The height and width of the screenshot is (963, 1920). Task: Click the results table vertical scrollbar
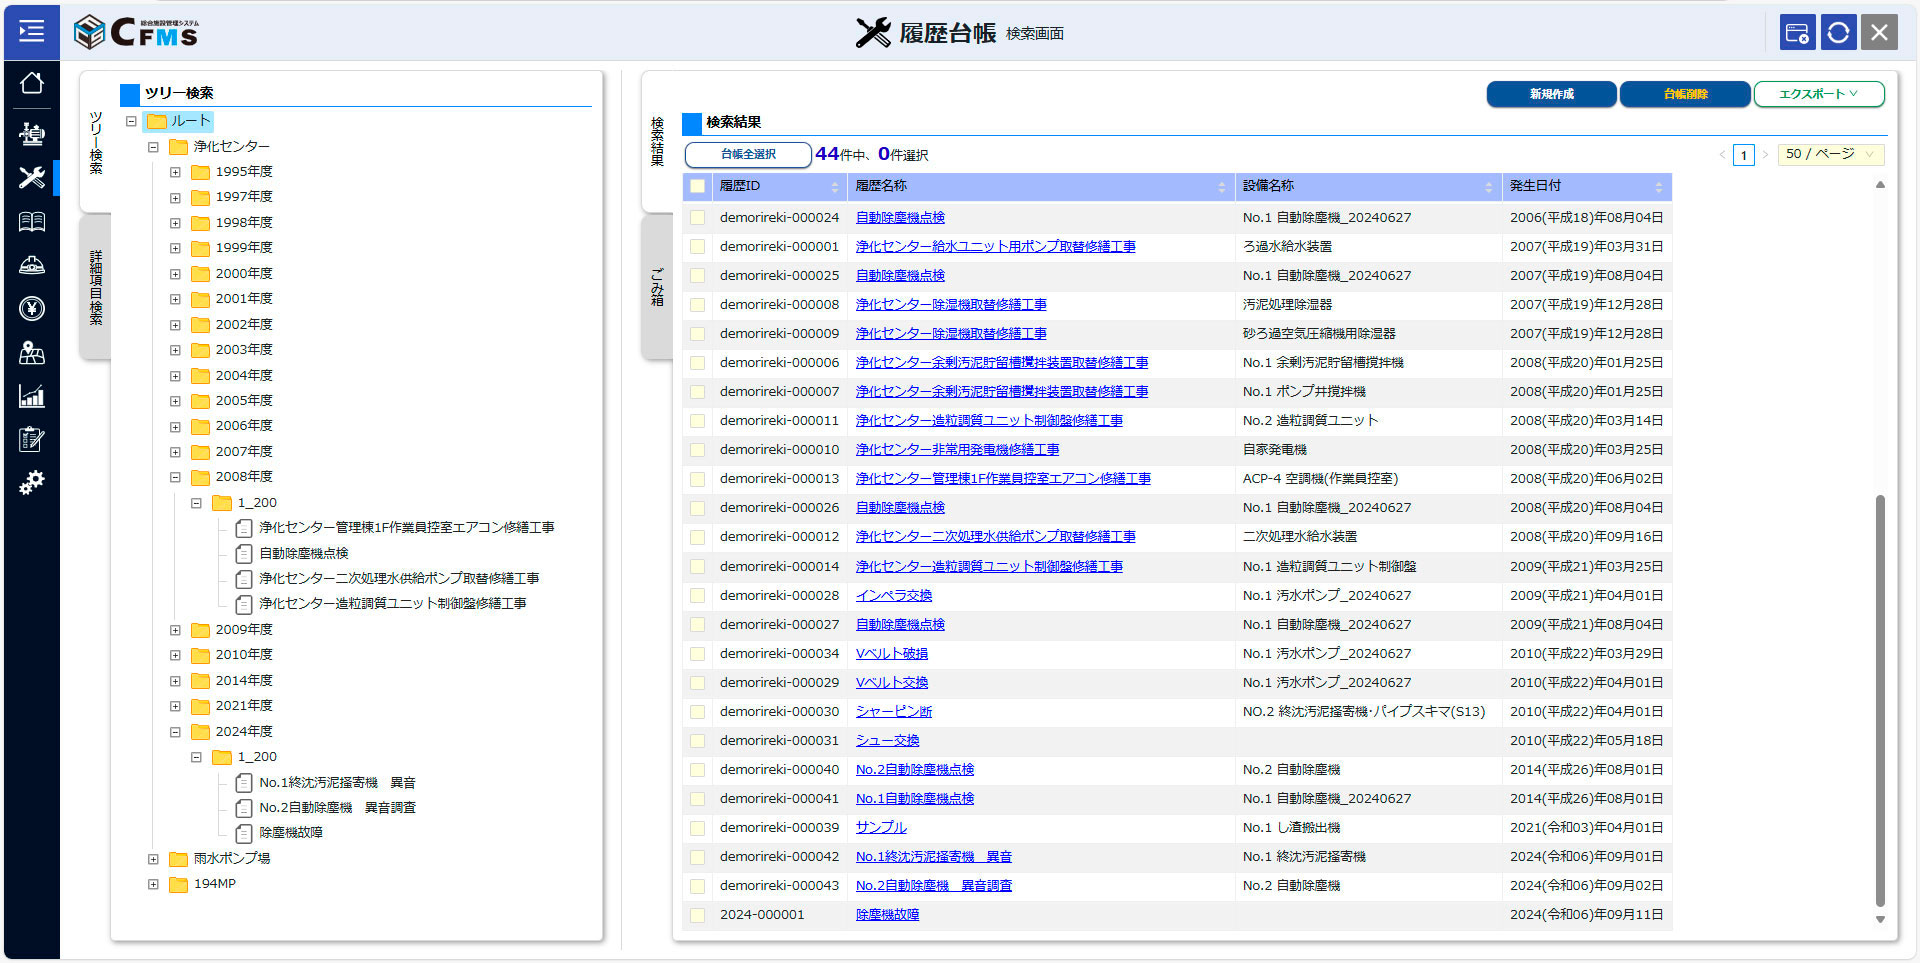point(1880,700)
